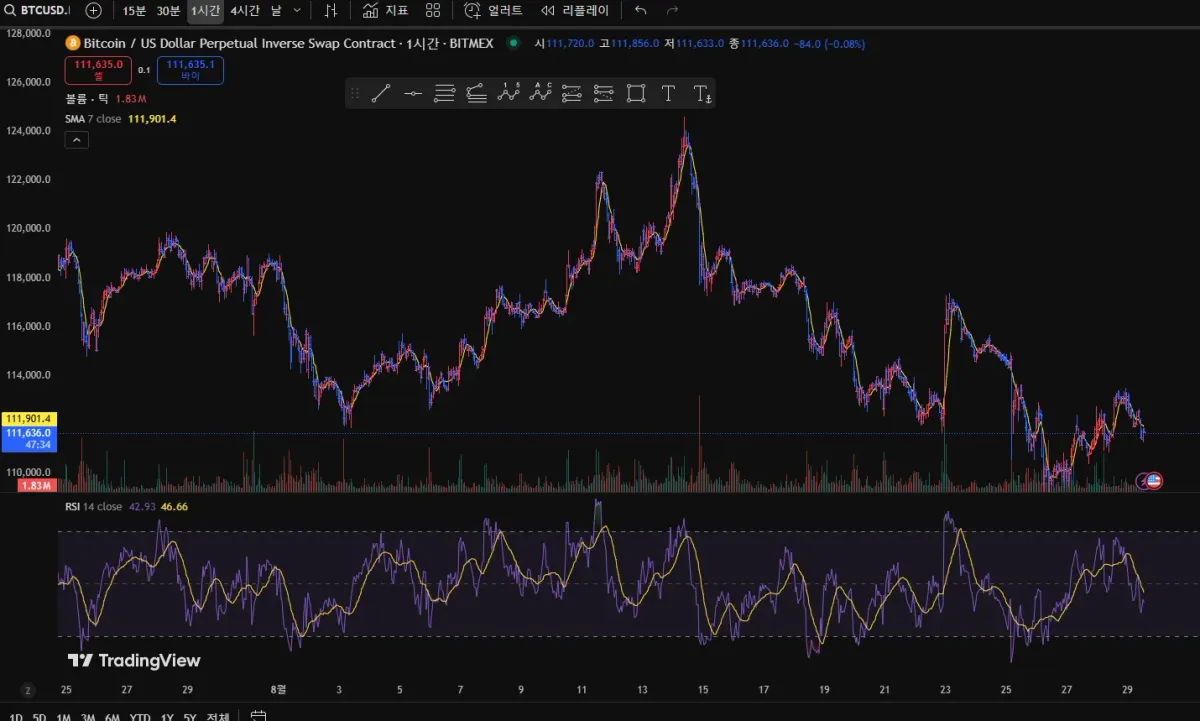Image resolution: width=1200 pixels, height=721 pixels.
Task: Choose the Elliott impulse wave 1-5 tool
Action: click(x=509, y=93)
